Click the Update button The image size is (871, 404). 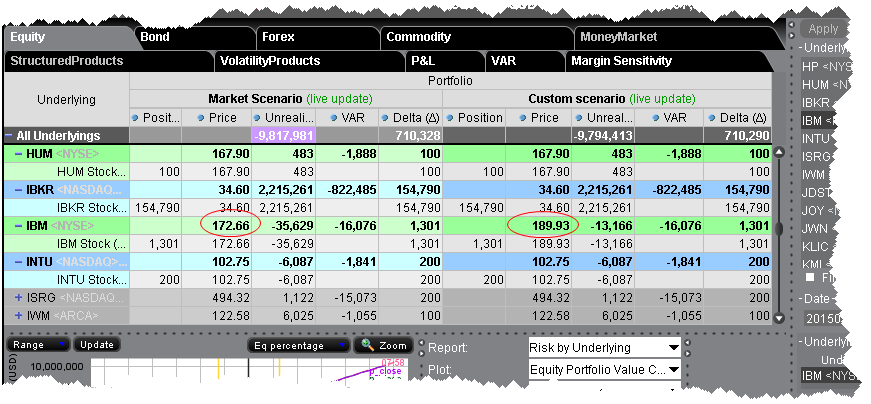click(96, 344)
